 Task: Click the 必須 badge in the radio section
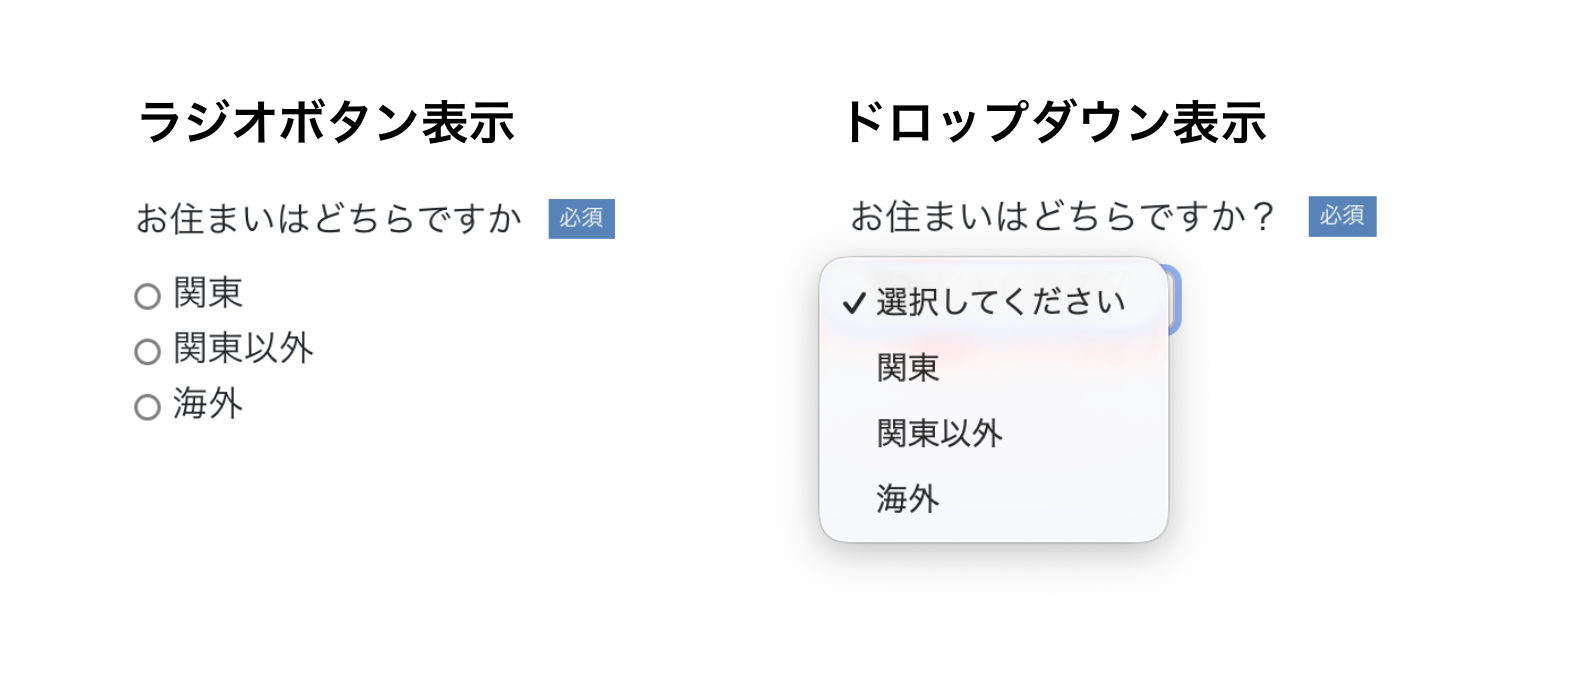[x=581, y=219]
